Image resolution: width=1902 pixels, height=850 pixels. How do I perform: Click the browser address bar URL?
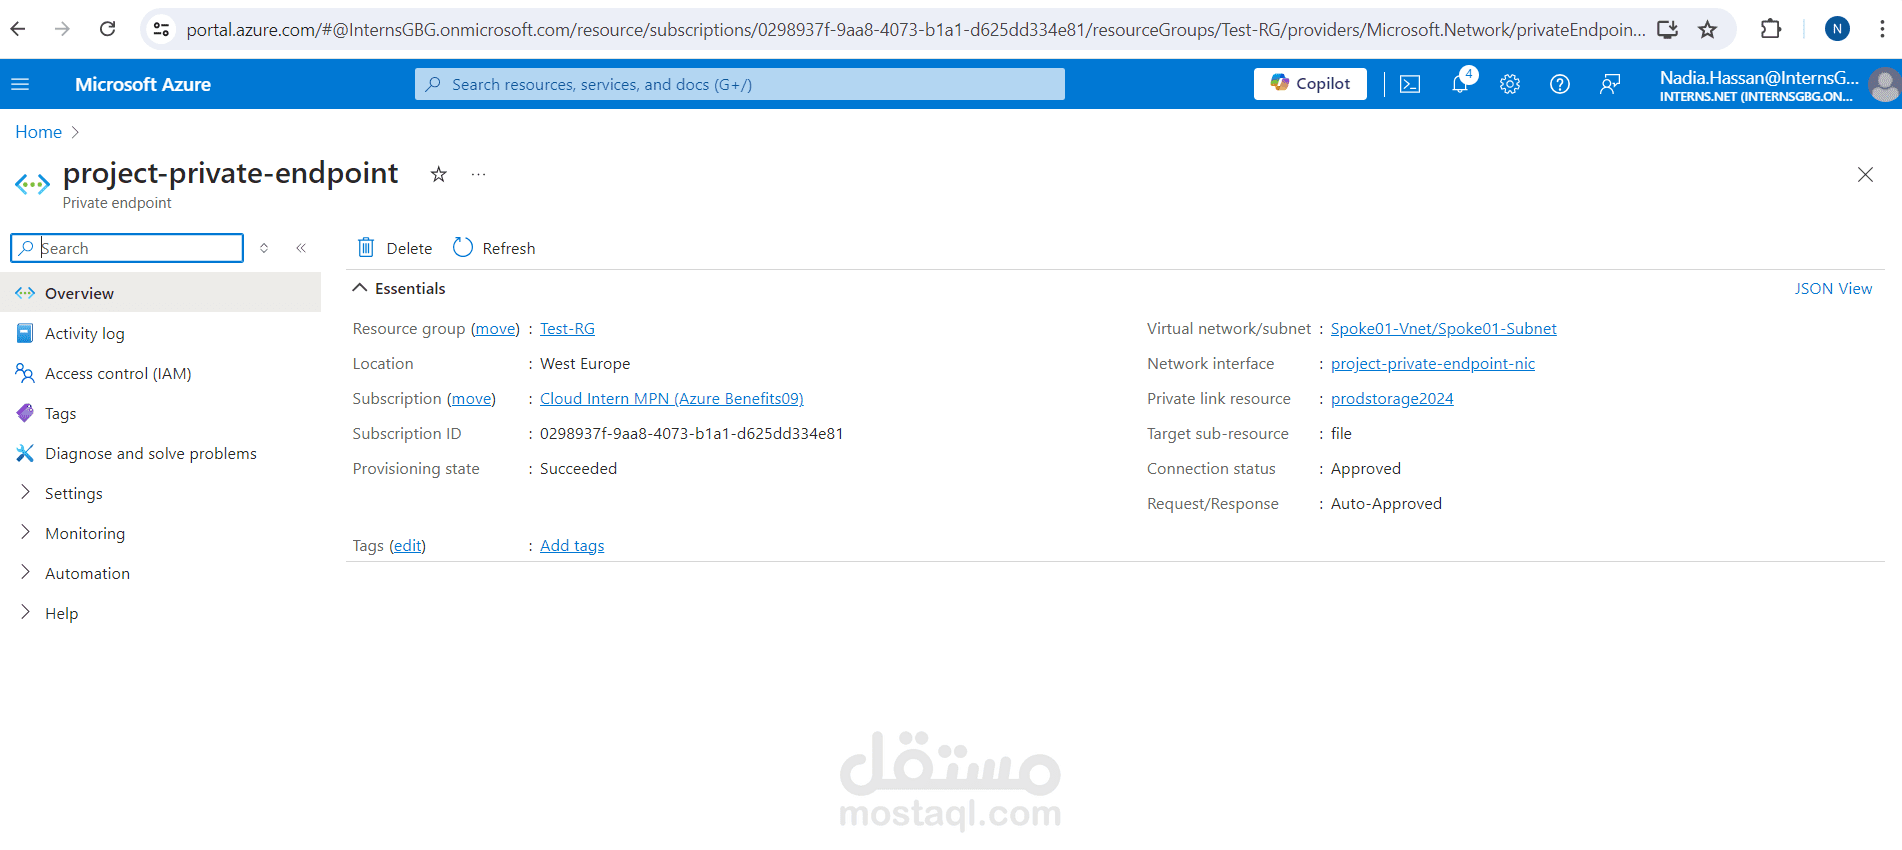tap(915, 29)
